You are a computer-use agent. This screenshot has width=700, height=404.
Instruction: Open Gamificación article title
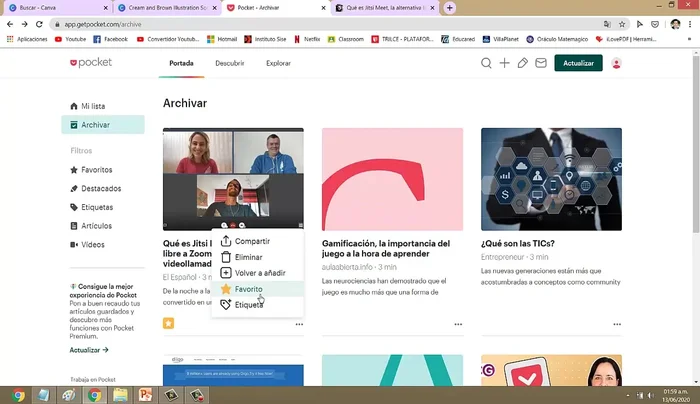pos(386,249)
